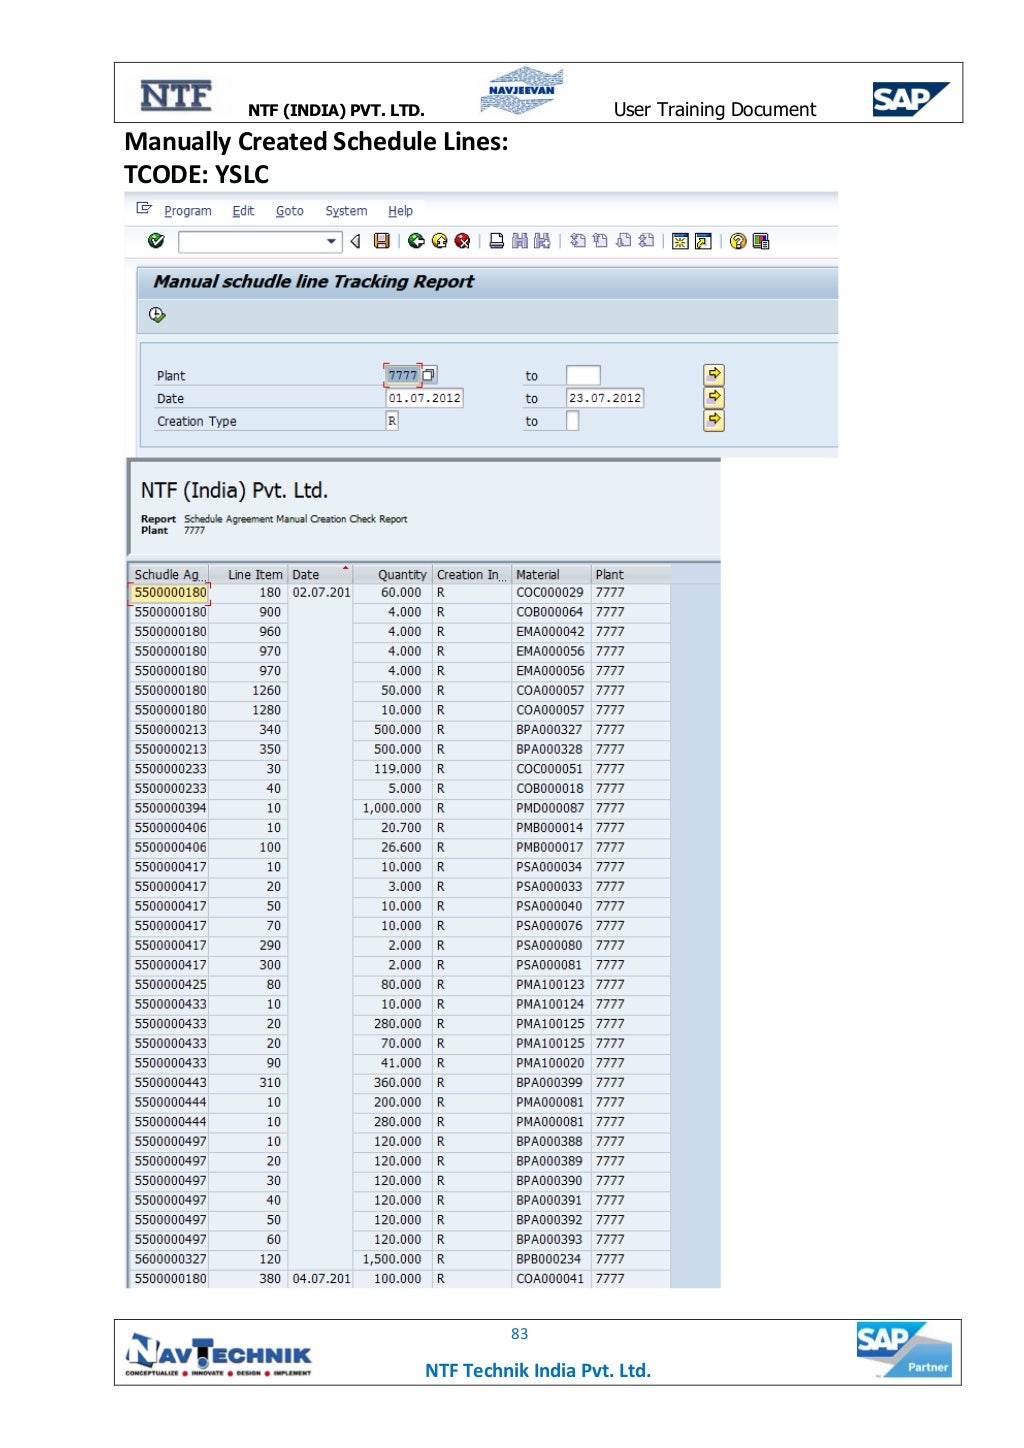Open the Help menu

click(x=400, y=211)
